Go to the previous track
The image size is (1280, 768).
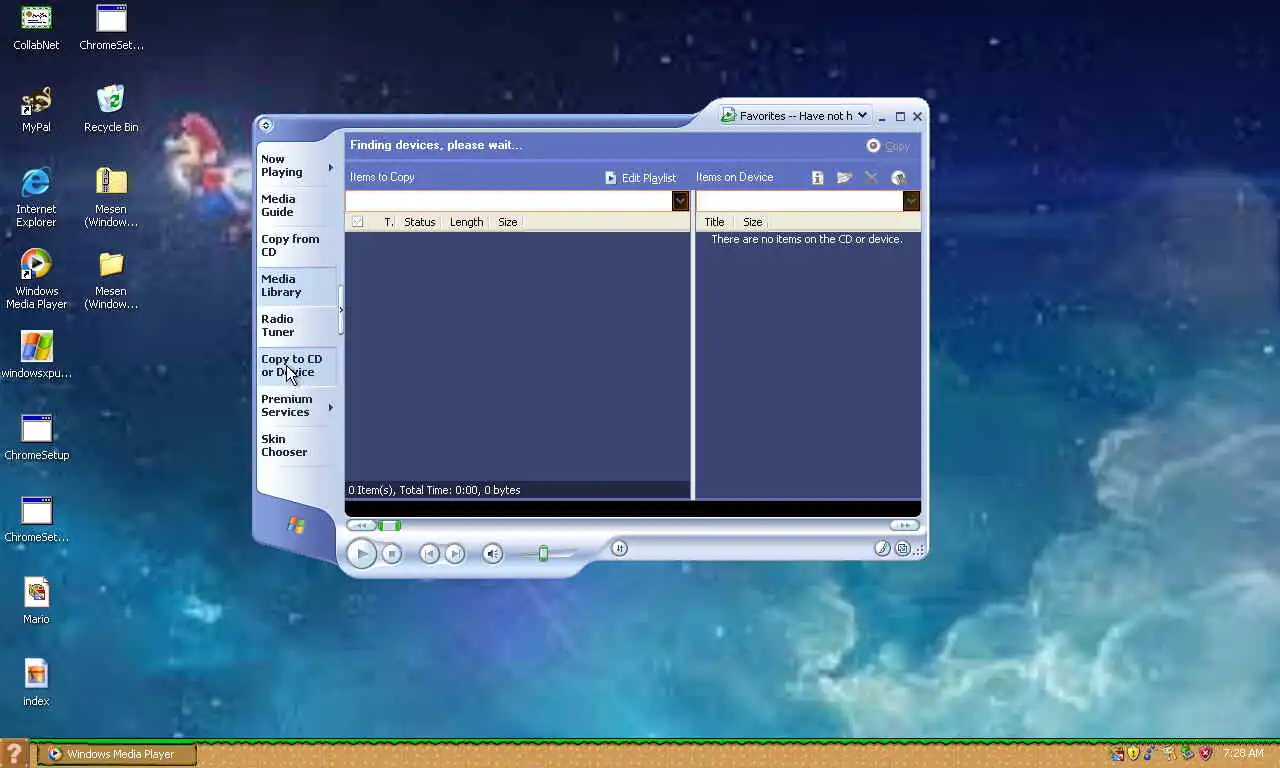tap(429, 553)
